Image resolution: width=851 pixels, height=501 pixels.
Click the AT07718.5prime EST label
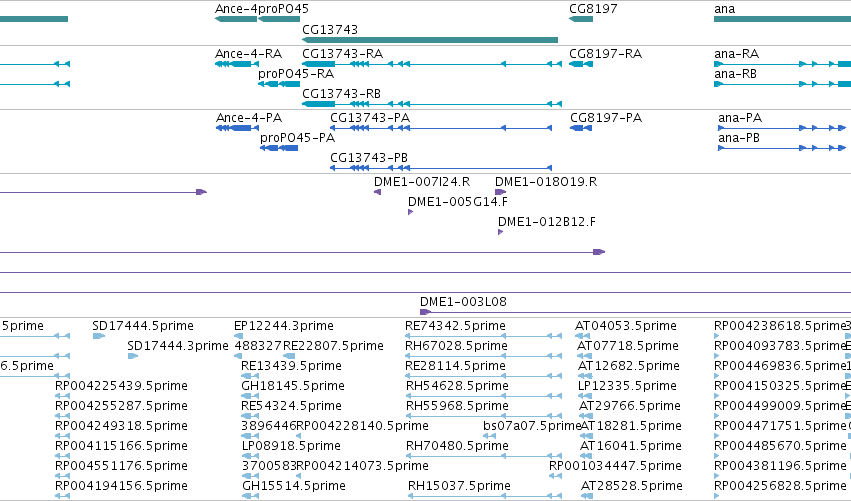[x=628, y=346]
